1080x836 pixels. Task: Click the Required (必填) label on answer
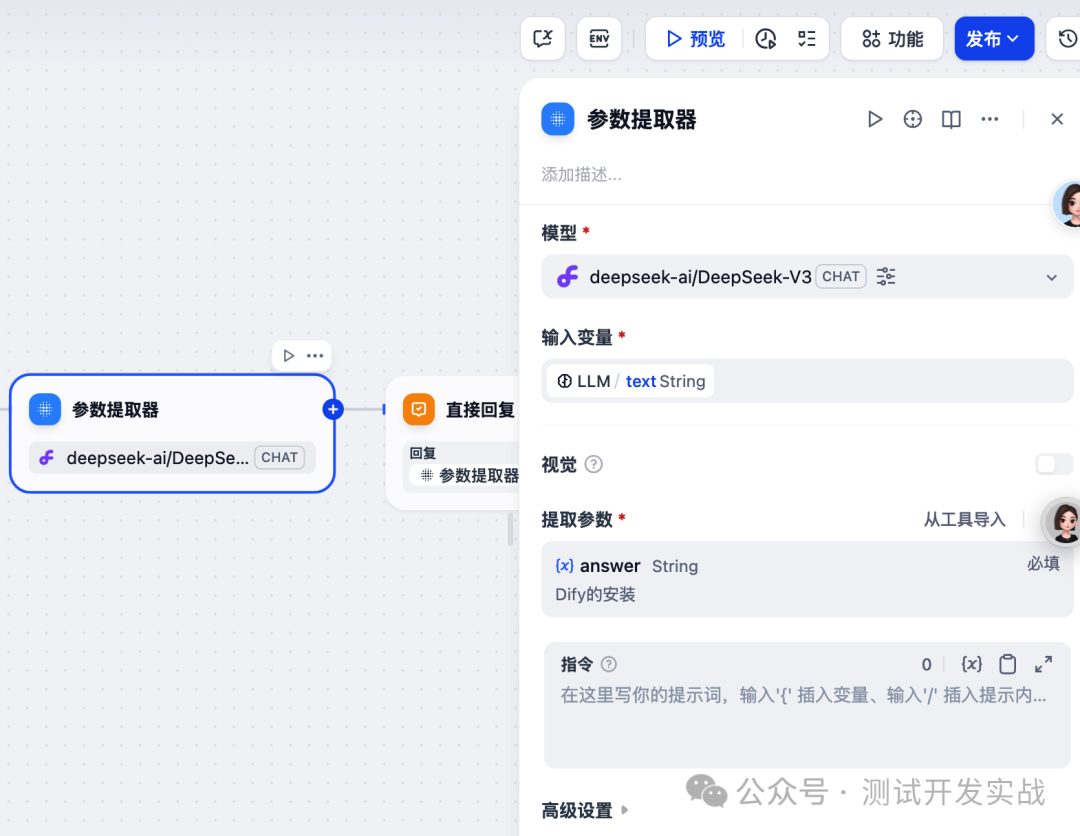tap(1043, 564)
